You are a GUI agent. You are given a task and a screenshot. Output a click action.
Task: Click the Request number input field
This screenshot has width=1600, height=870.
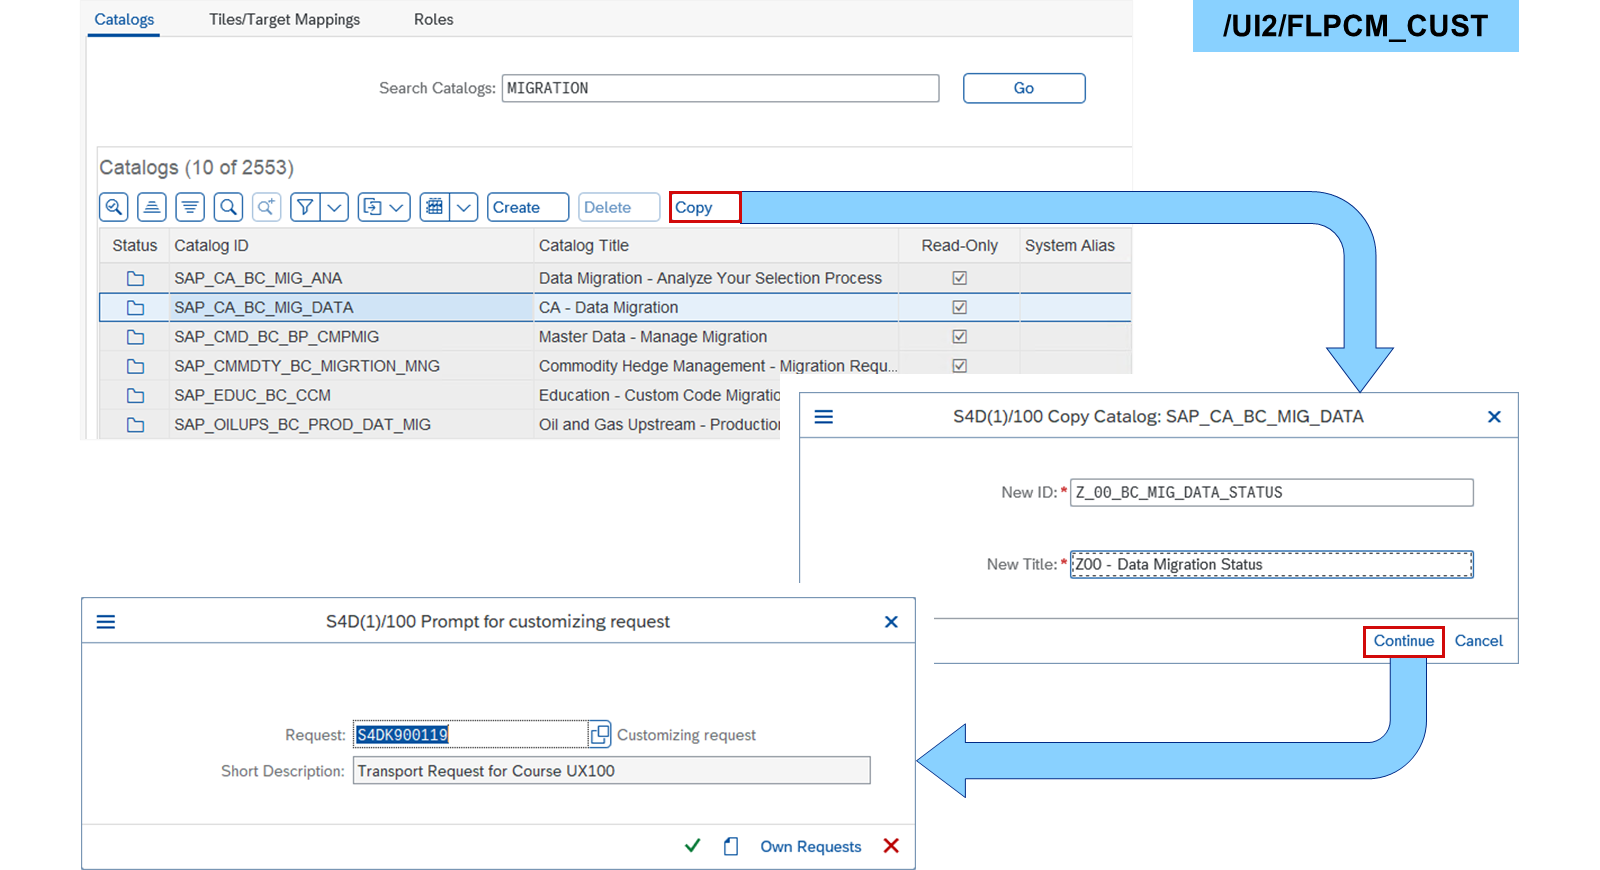tap(470, 735)
